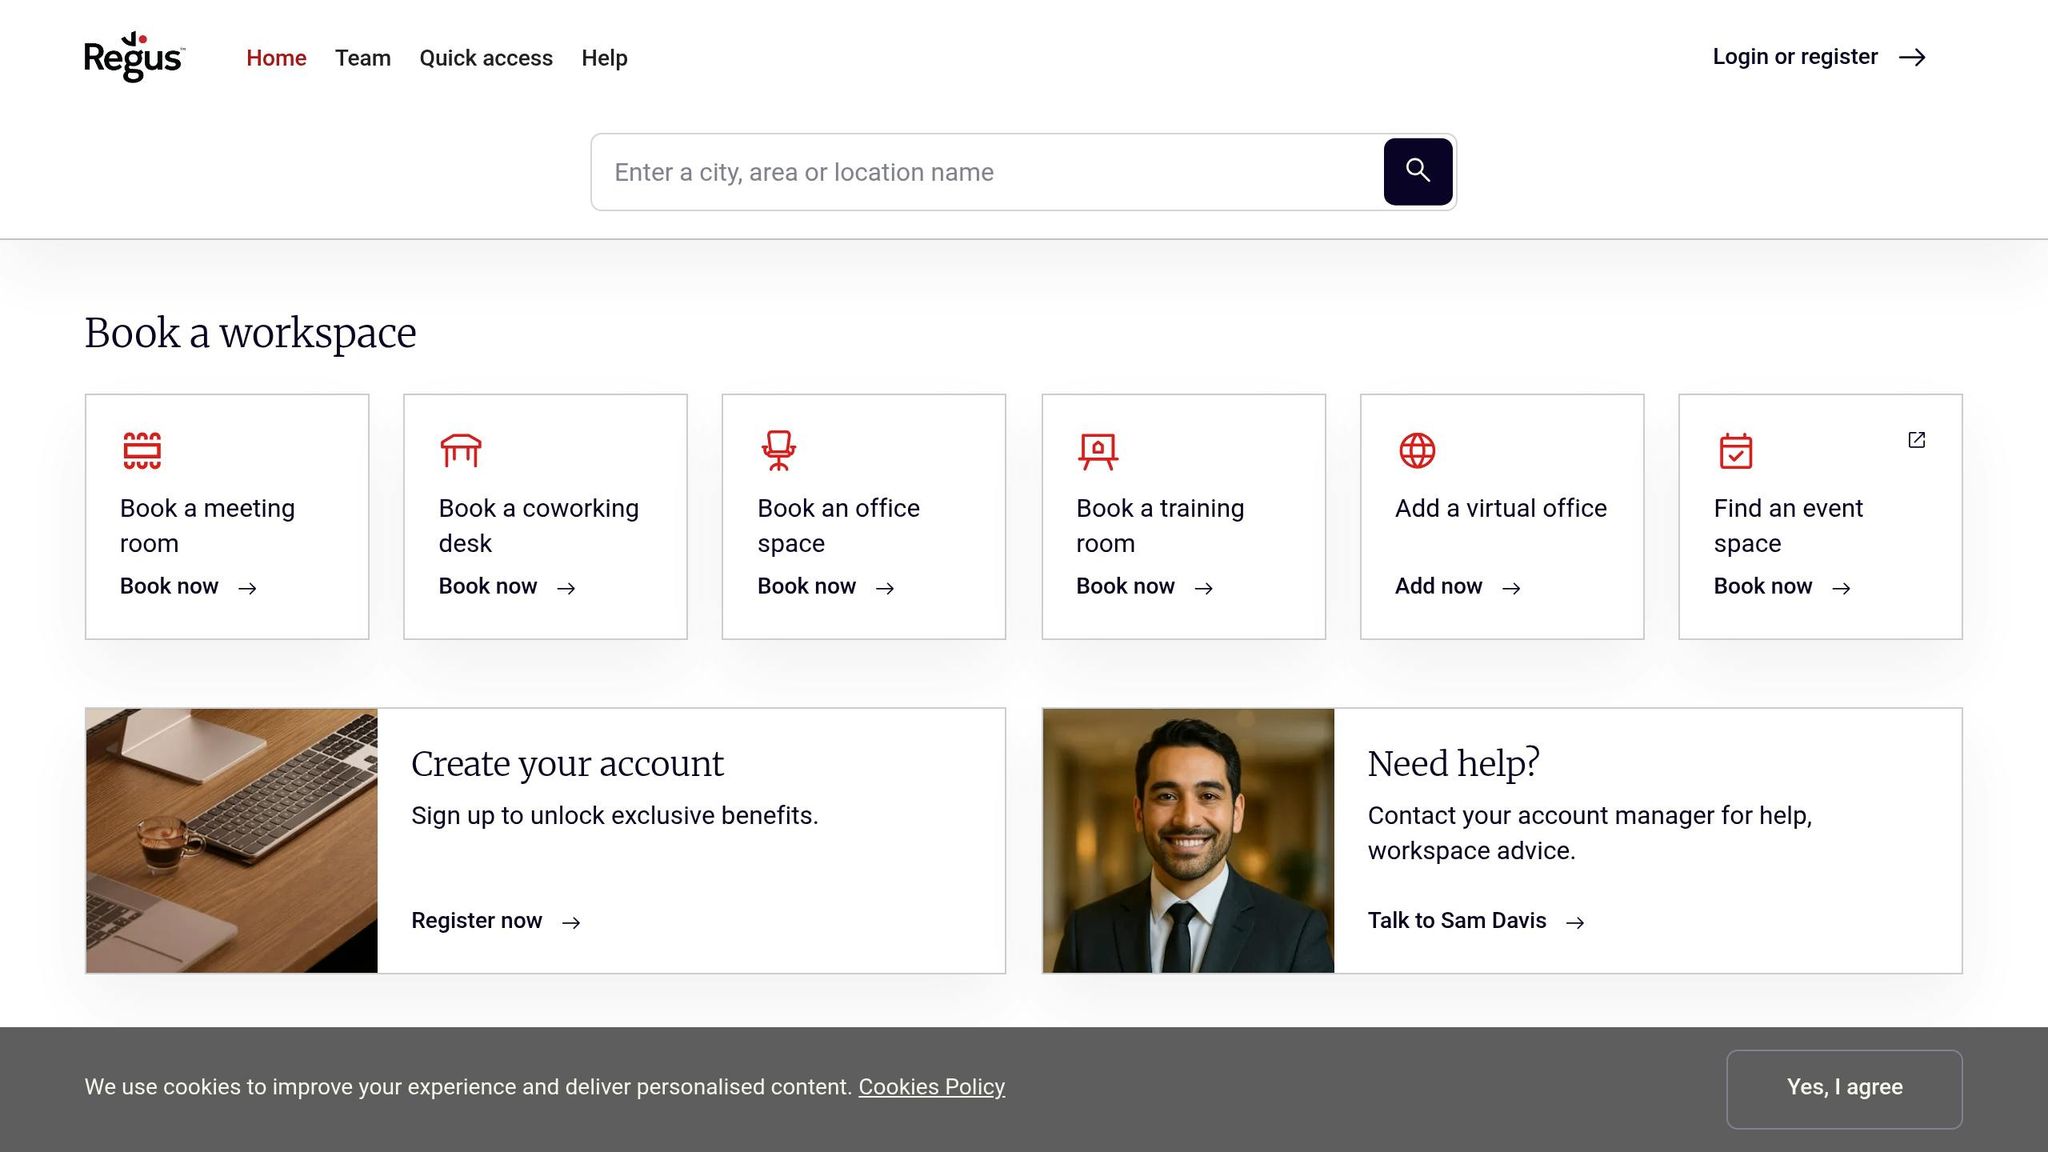Screen dimensions: 2048x1152
Task: Go to the Help menu
Action: [x=604, y=58]
